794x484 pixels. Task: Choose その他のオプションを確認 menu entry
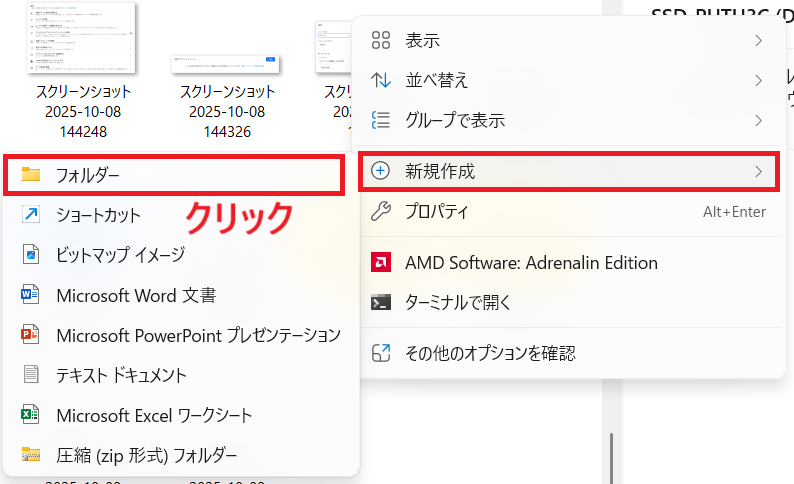[490, 353]
